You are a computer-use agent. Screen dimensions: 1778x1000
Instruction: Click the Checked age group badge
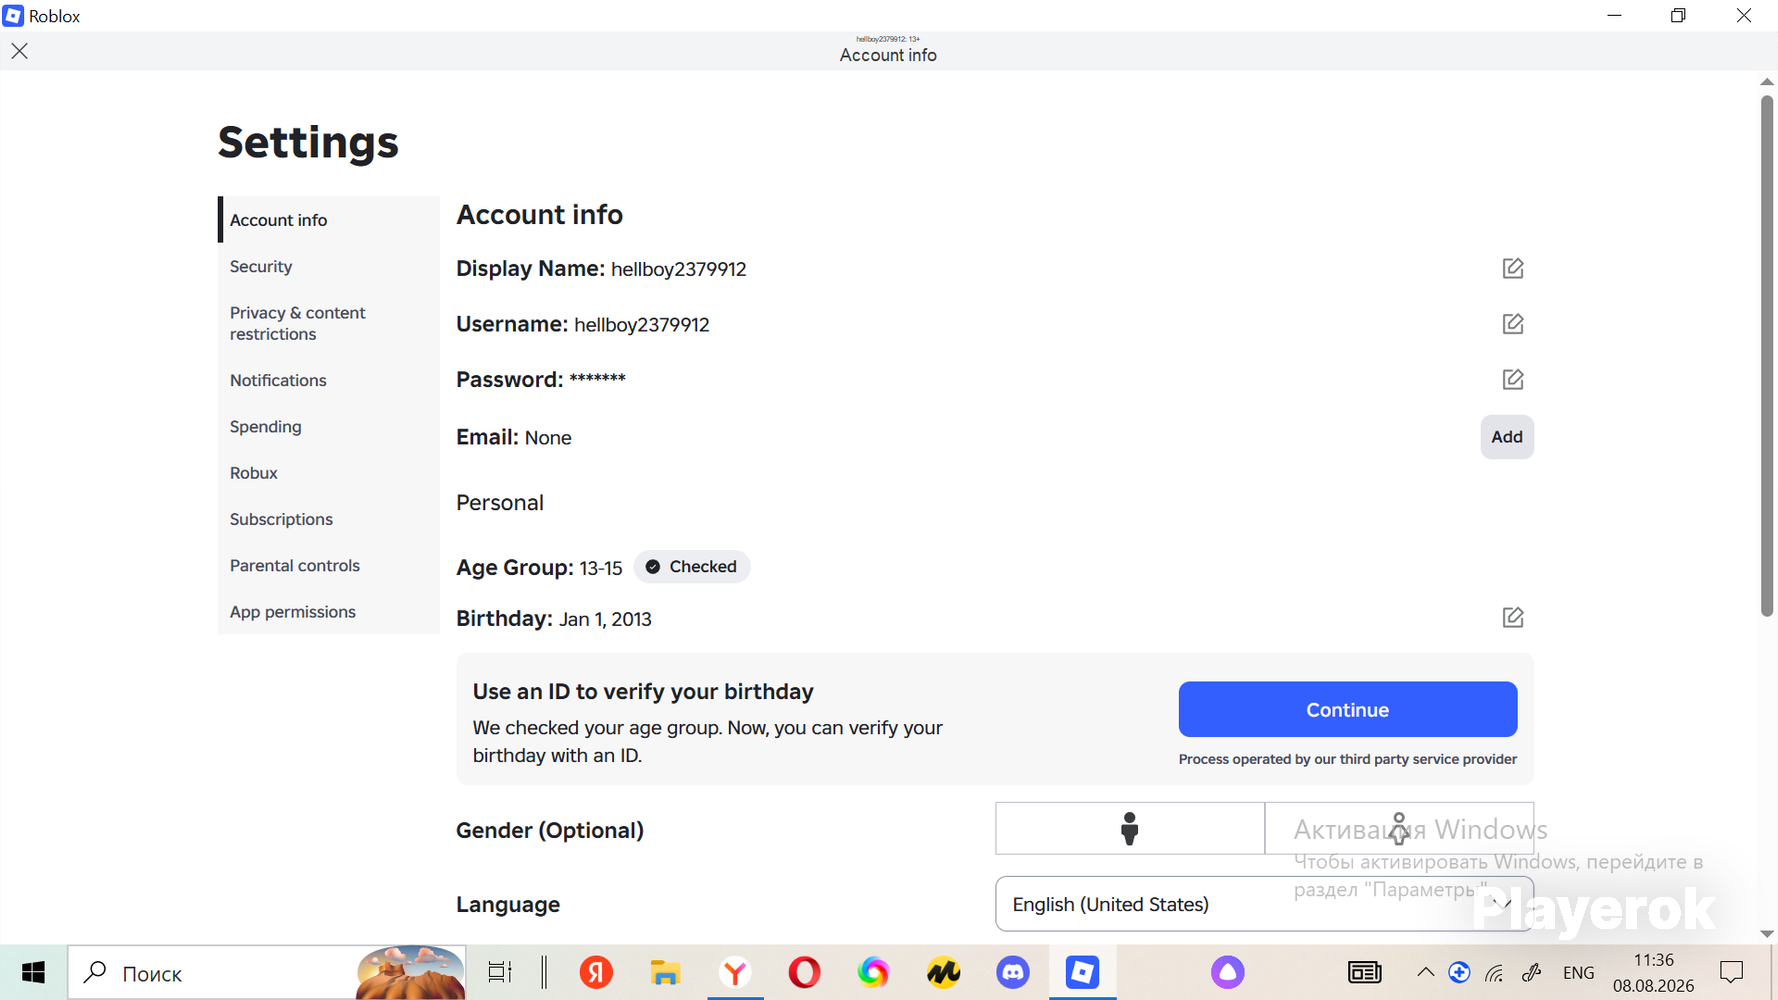pyautogui.click(x=692, y=567)
